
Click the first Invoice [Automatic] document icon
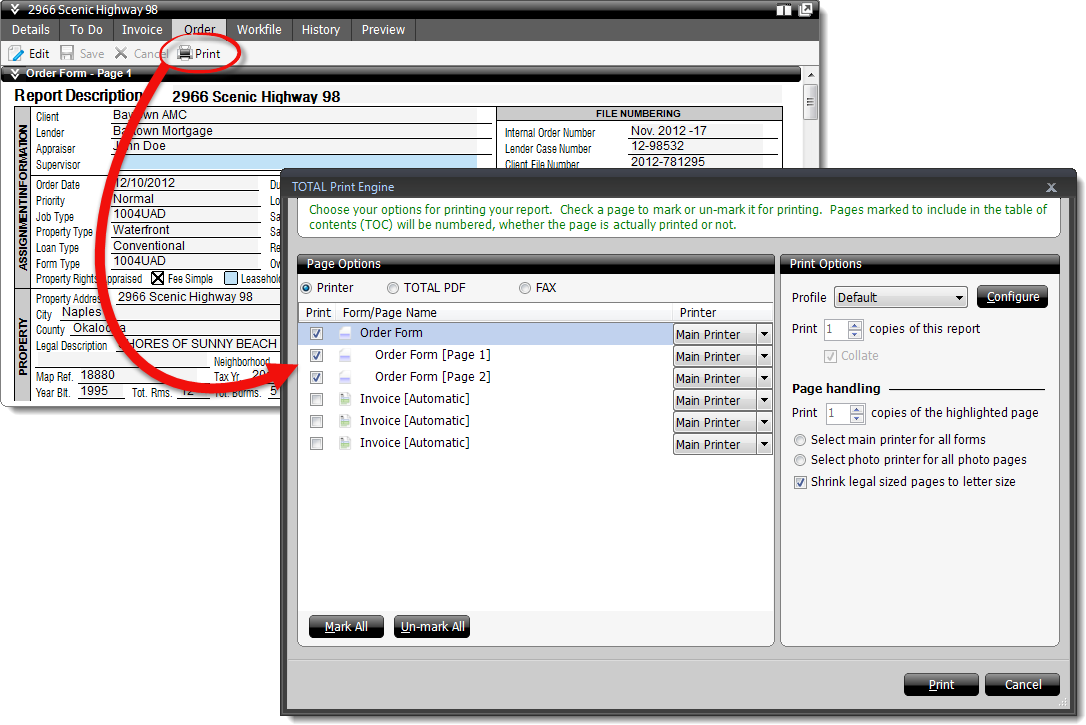pyautogui.click(x=345, y=399)
